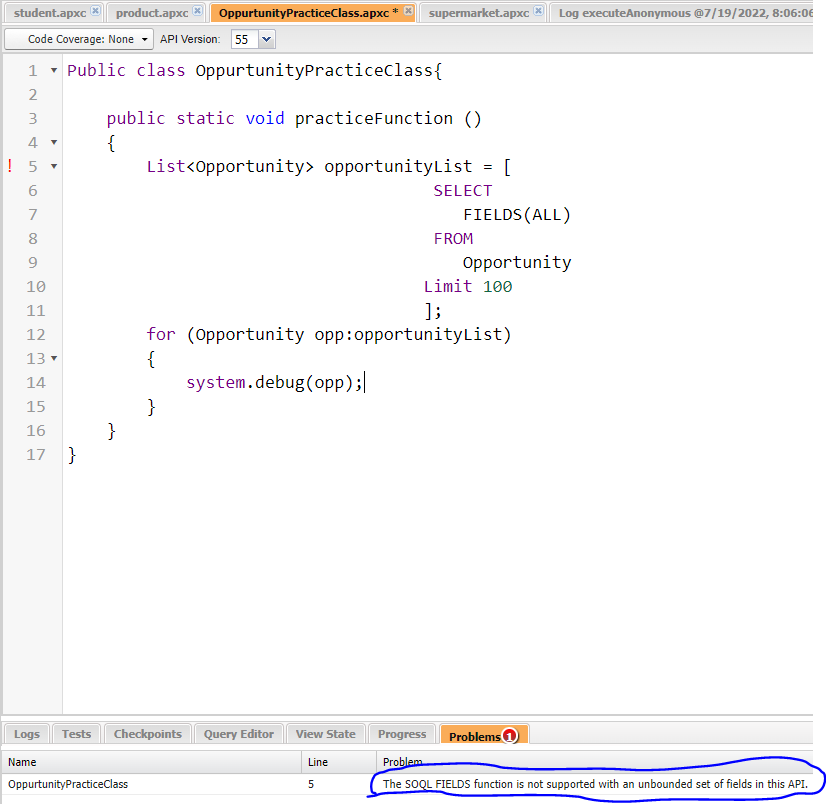826x804 pixels.
Task: Switch to the student.apxc tab
Action: point(49,12)
